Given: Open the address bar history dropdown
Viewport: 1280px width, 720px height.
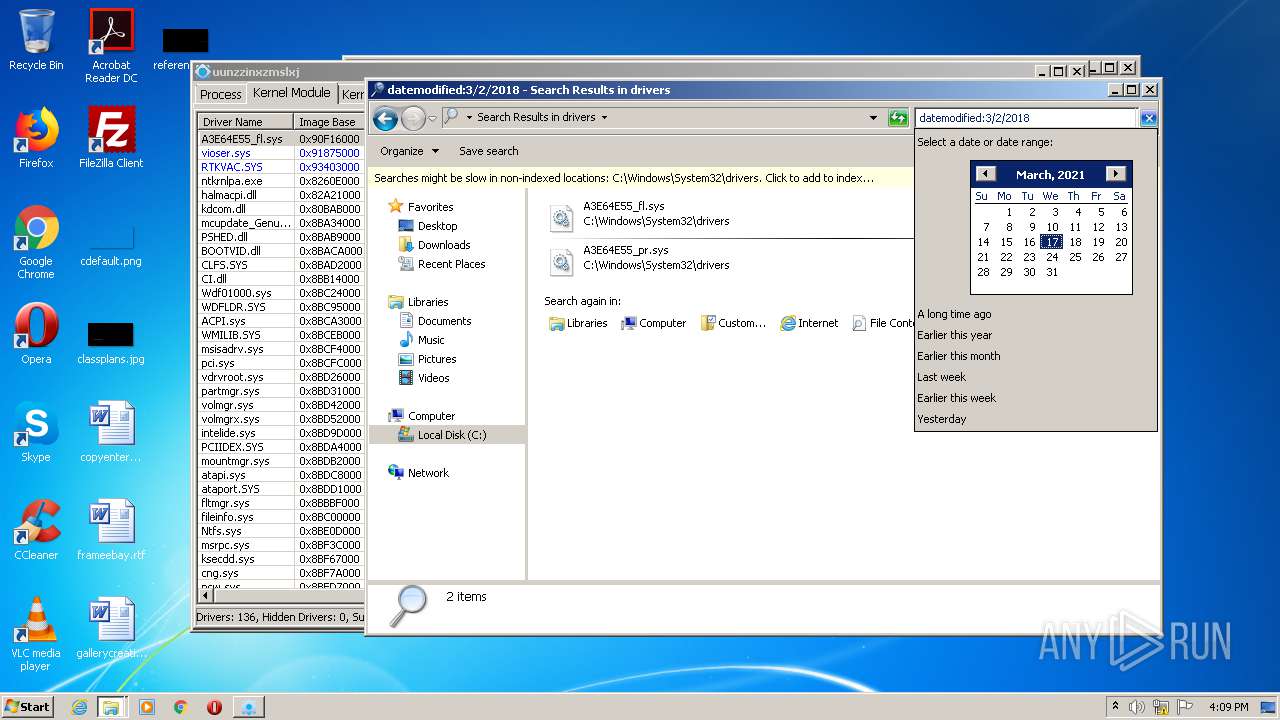Looking at the screenshot, I should (874, 118).
